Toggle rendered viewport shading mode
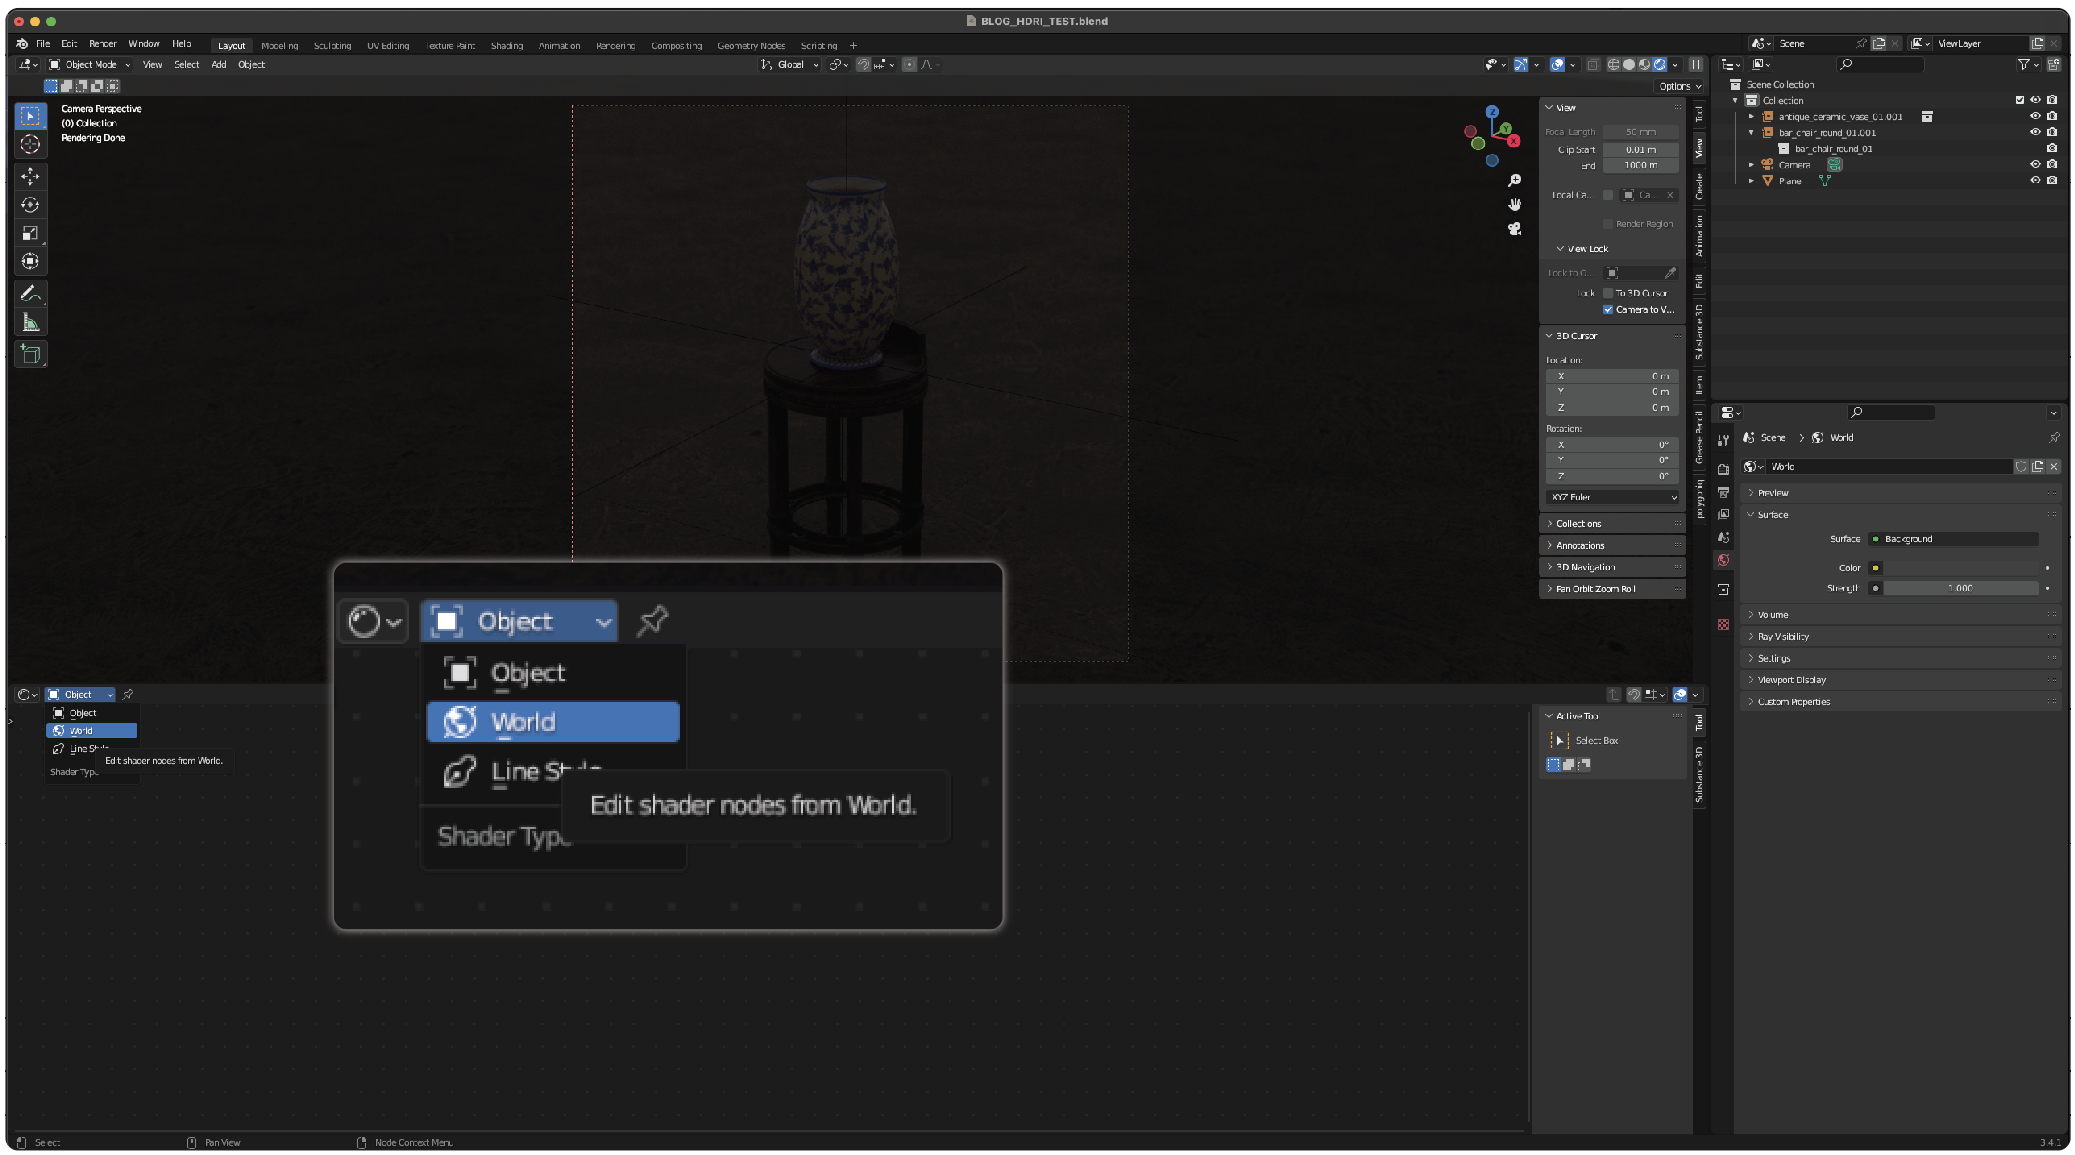2075x1155 pixels. coord(1660,65)
